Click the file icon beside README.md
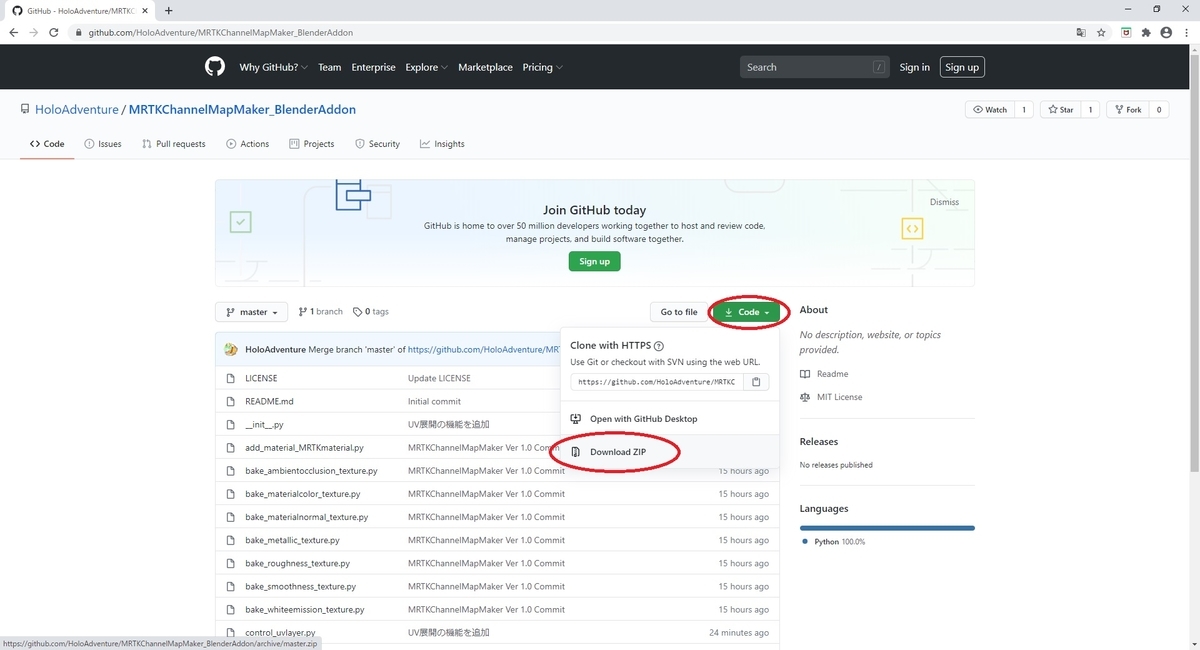Screen dimensions: 1200x650 [x=231, y=401]
